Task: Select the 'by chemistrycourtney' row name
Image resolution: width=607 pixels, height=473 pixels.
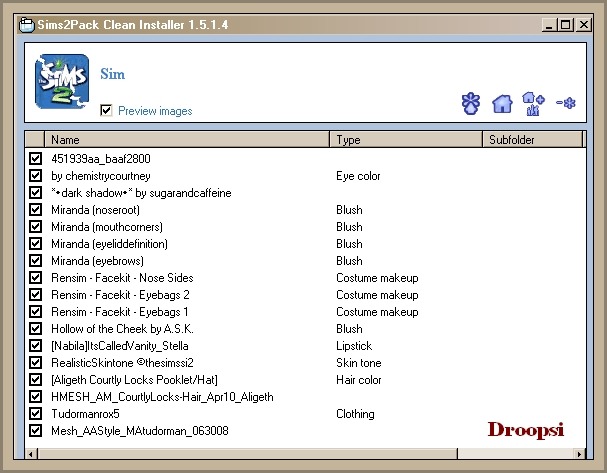Action: pyautogui.click(x=101, y=176)
